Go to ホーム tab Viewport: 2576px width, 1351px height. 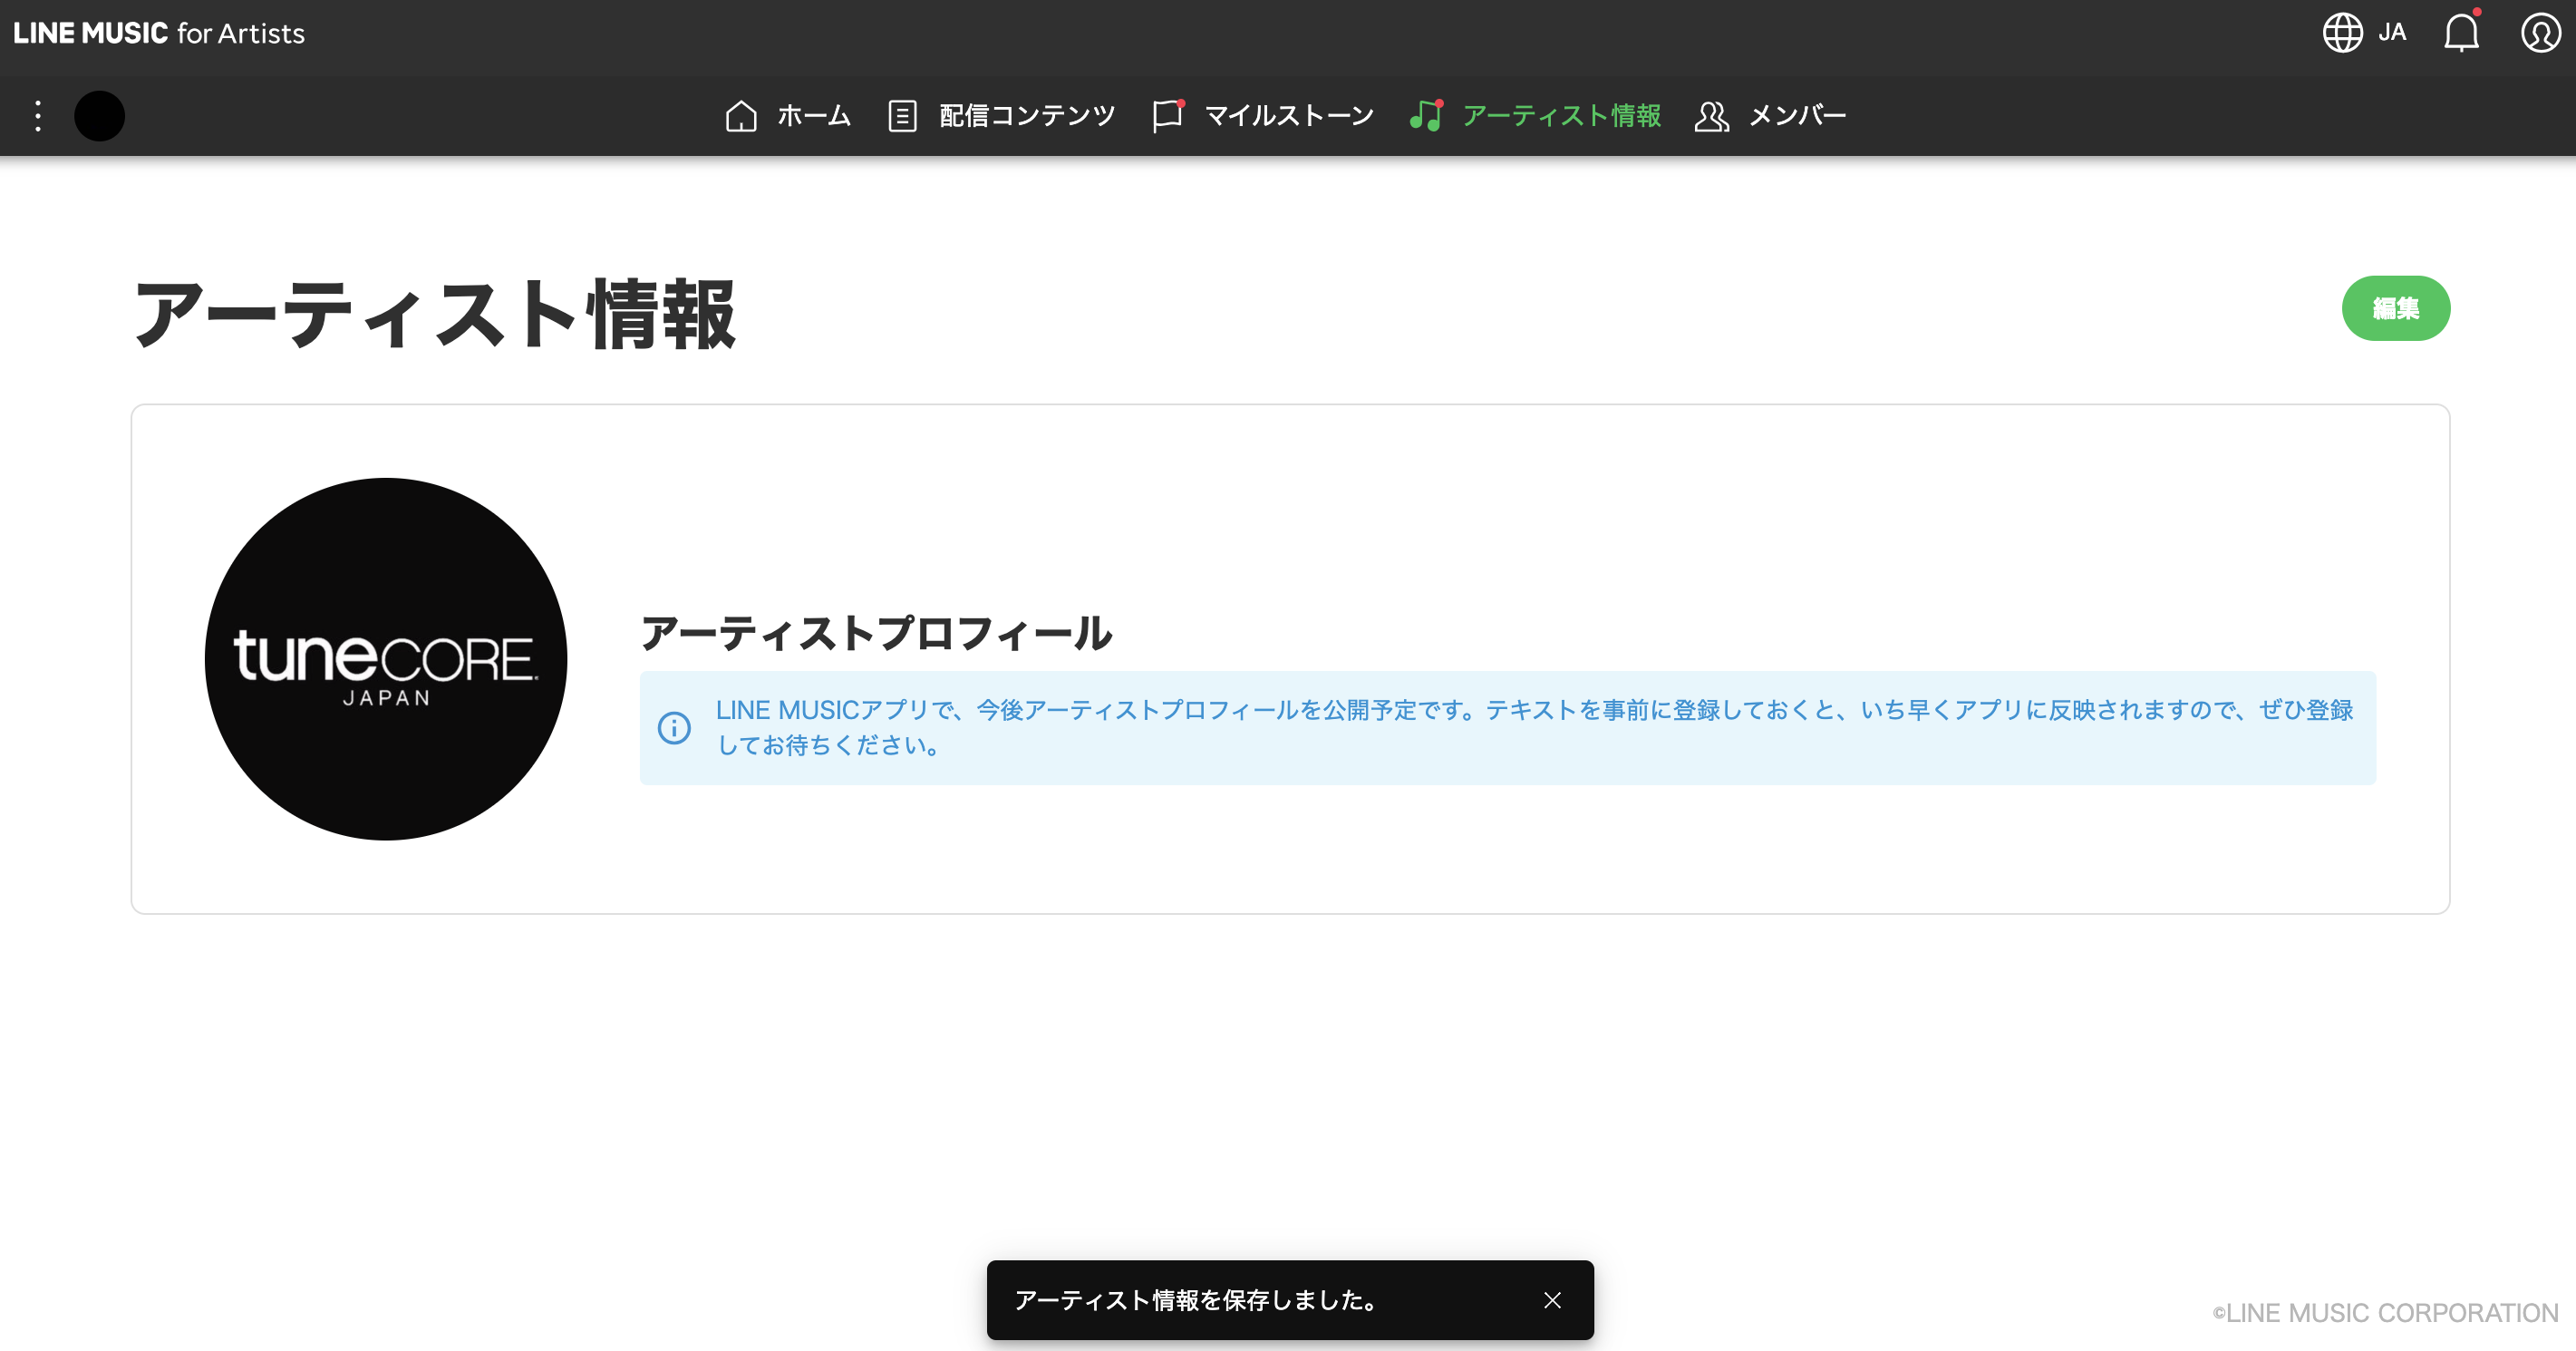tap(814, 116)
